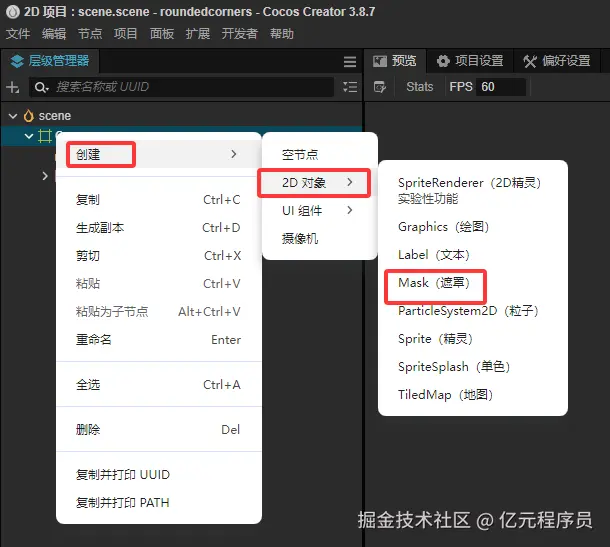This screenshot has width=610, height=547.
Task: Create a ParticleSystem2D (粒子) node
Action: (x=473, y=310)
